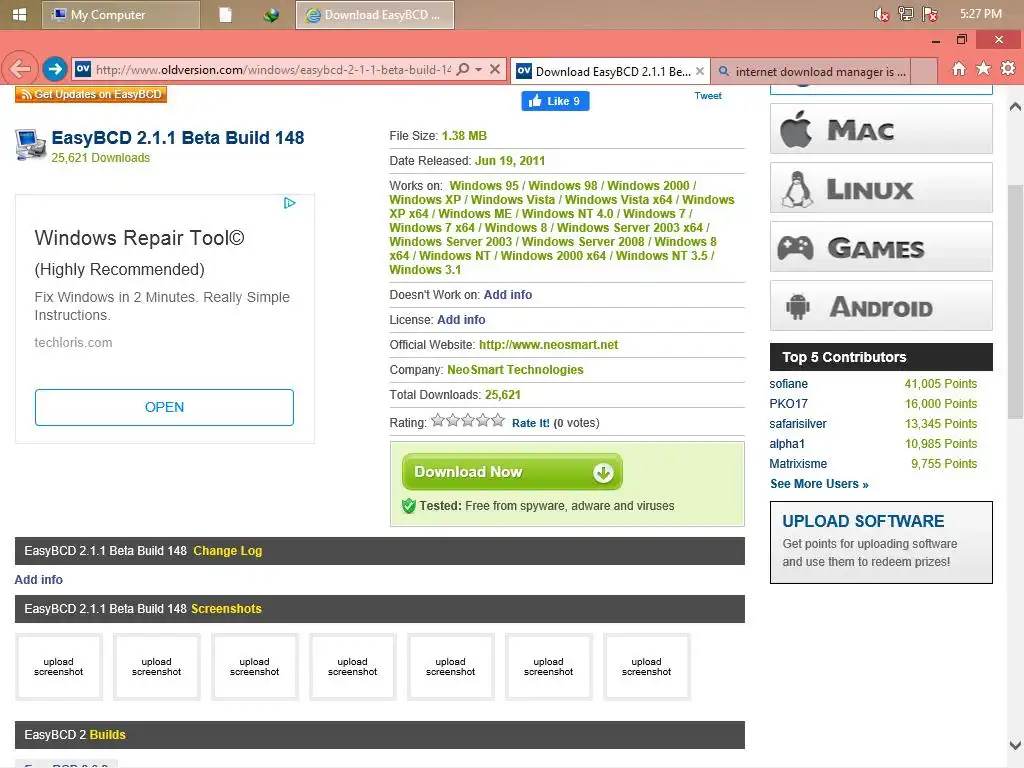Open the browser Tools gear icon
This screenshot has width=1024, height=768.
1008,69
